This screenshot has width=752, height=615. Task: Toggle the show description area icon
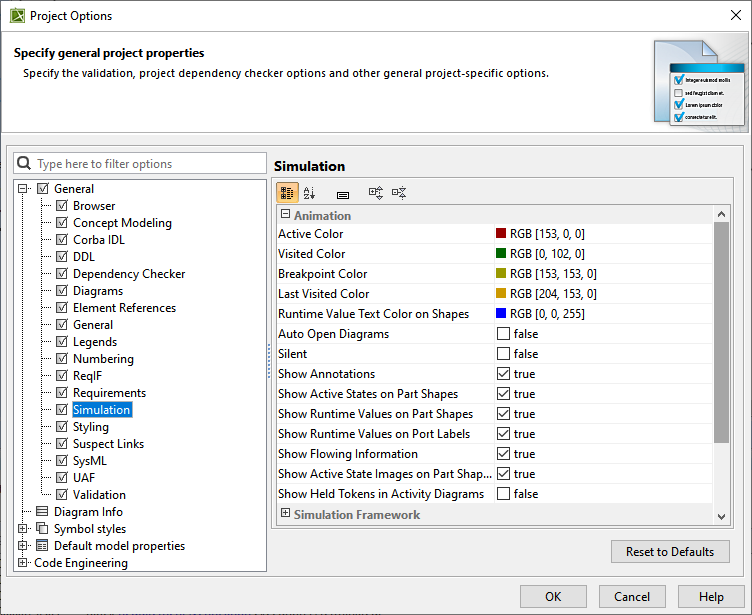[x=342, y=194]
